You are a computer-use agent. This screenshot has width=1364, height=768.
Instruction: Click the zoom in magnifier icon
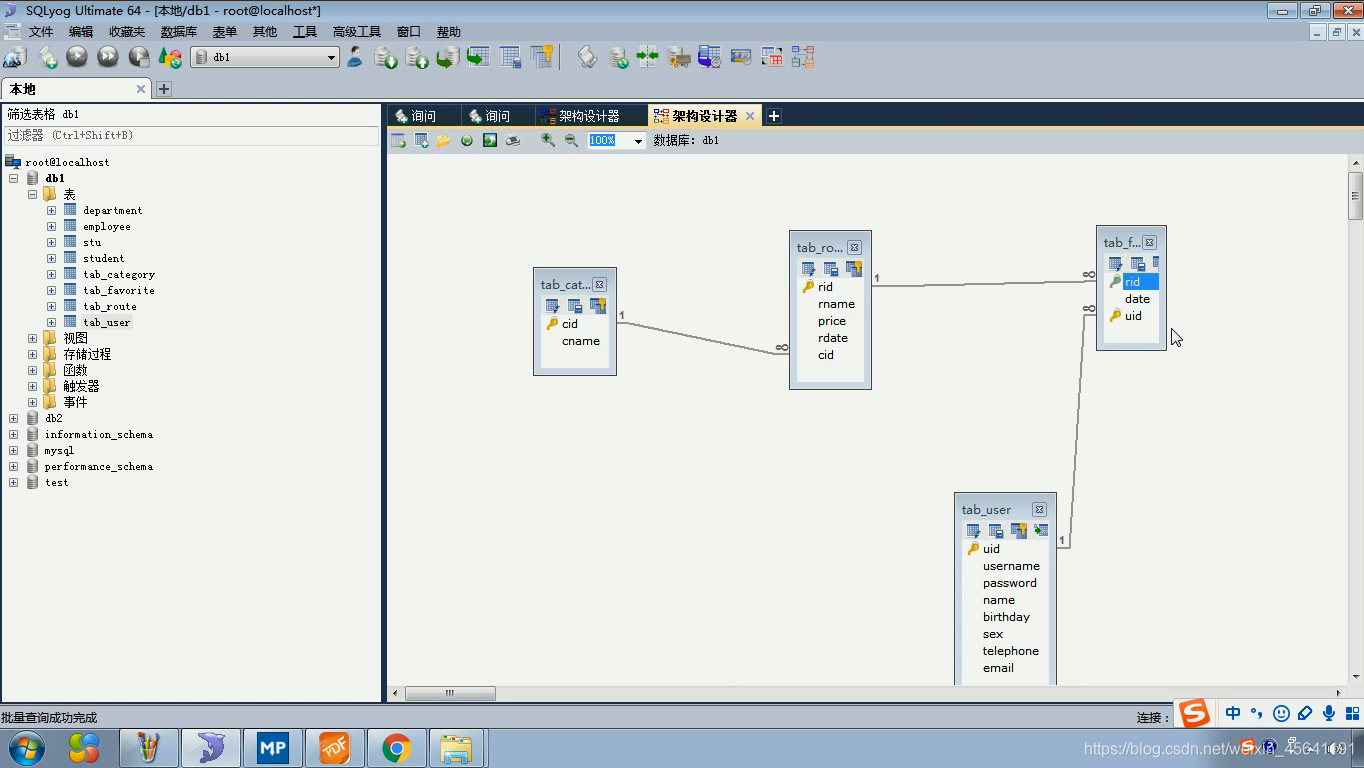[548, 140]
